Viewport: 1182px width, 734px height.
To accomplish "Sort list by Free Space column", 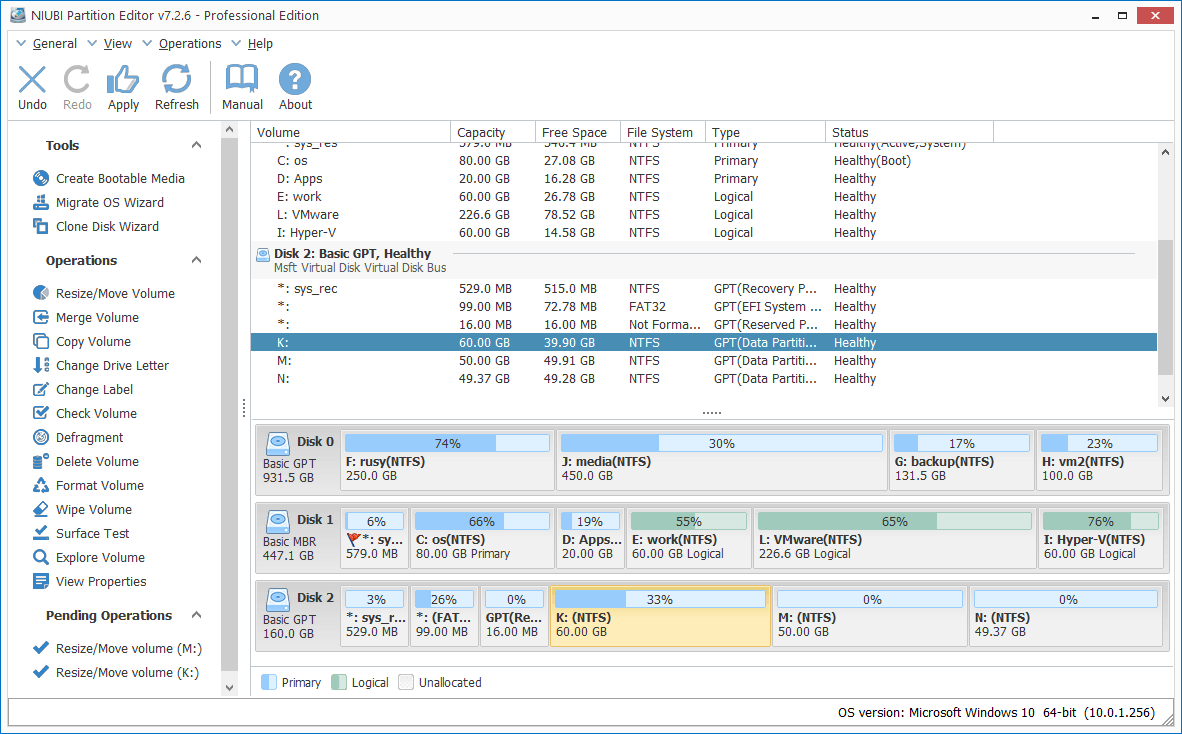I will coord(574,132).
